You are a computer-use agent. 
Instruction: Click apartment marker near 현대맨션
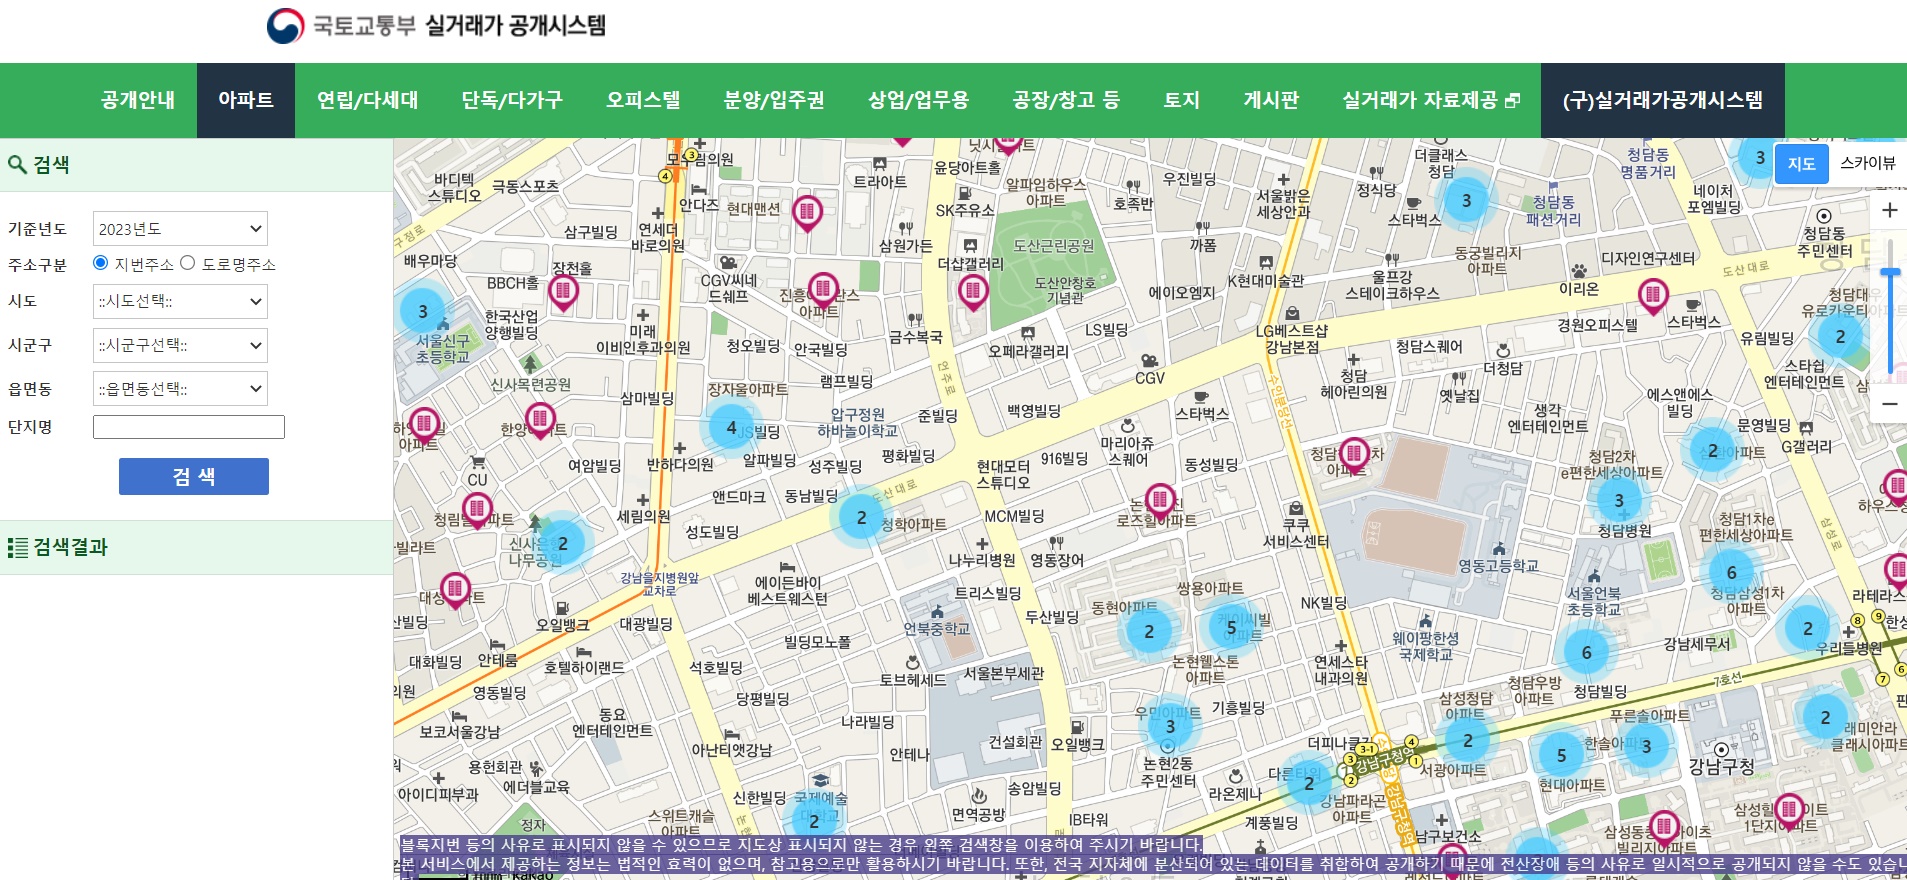pyautogui.click(x=807, y=213)
